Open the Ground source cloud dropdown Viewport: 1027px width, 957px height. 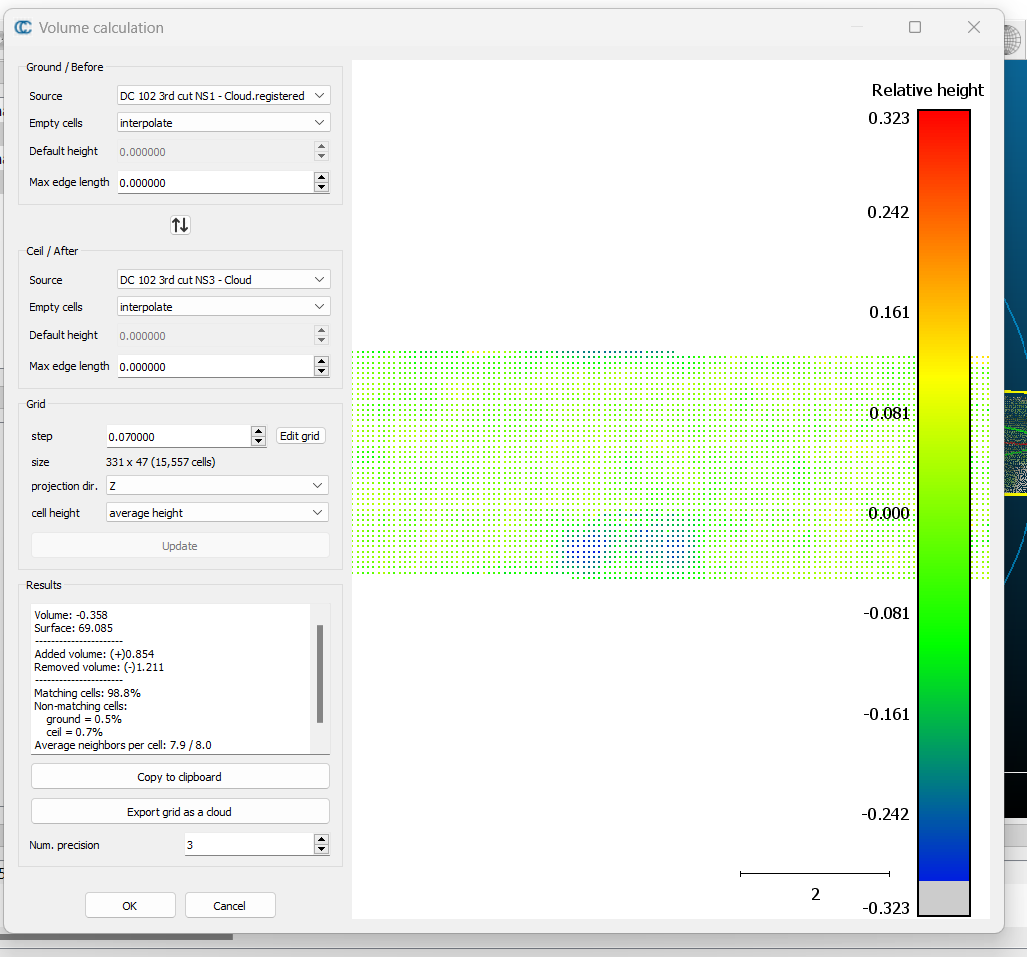[x=223, y=96]
